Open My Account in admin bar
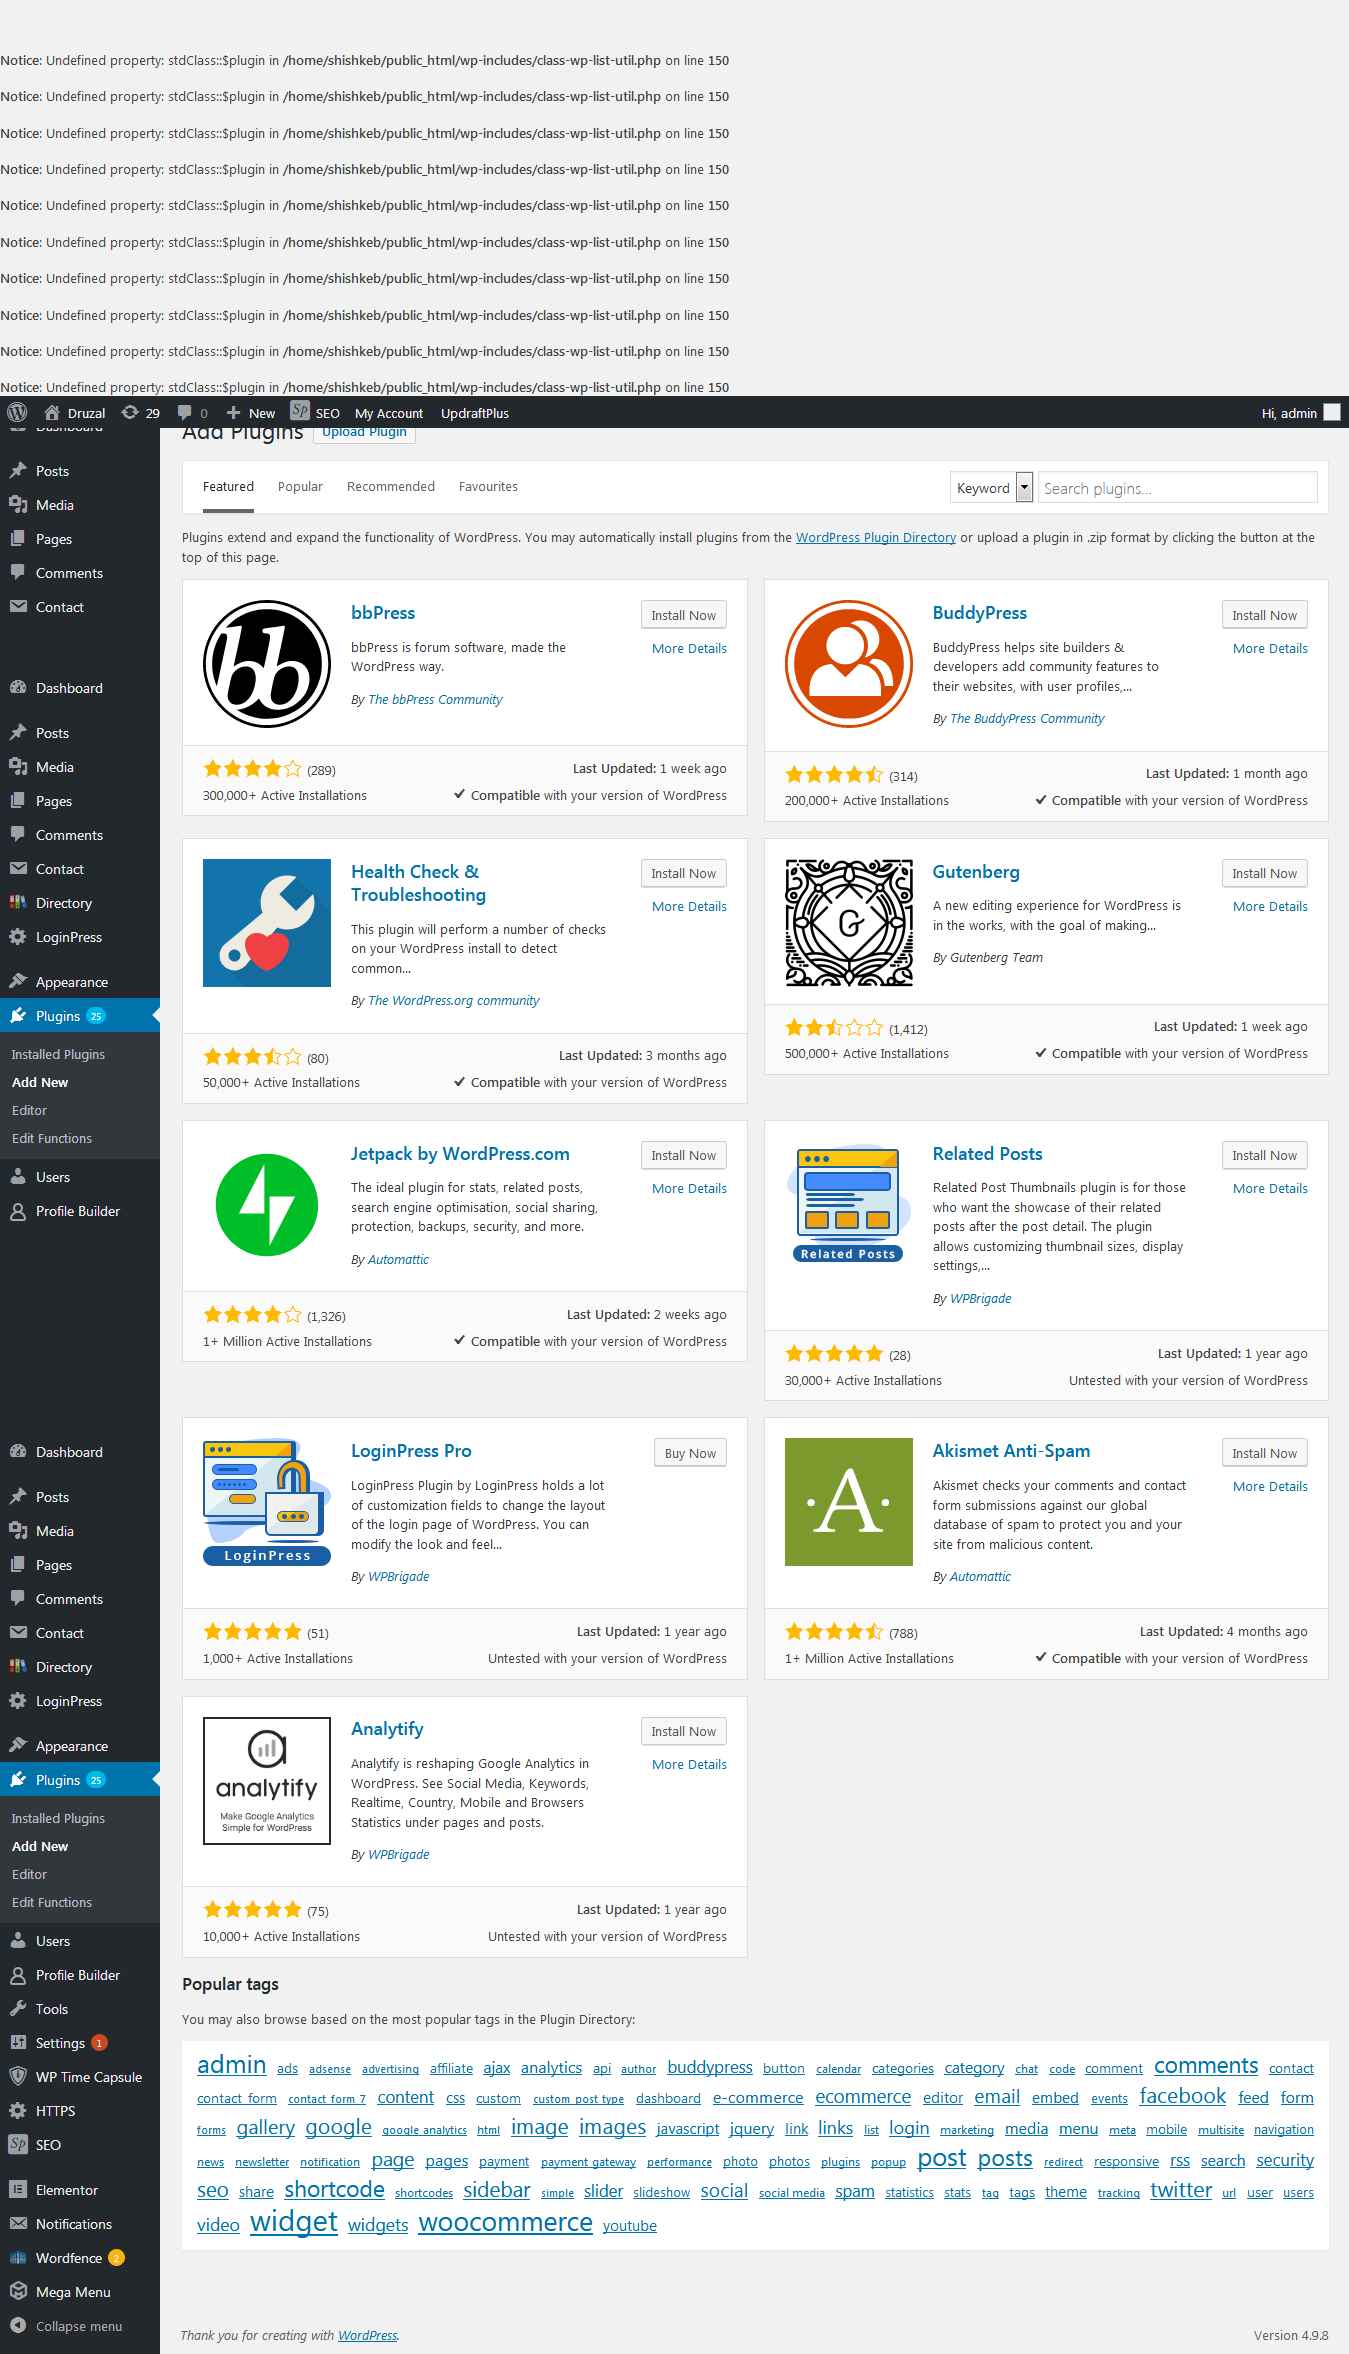 click(389, 413)
